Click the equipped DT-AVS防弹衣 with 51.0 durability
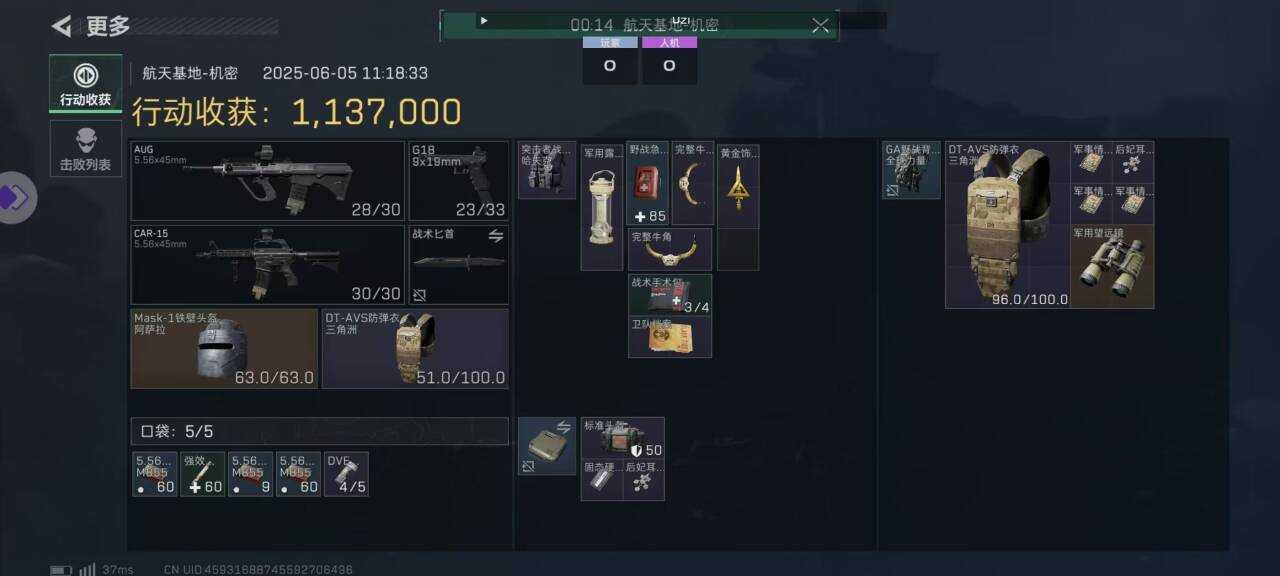Viewport: 1280px width, 576px height. coord(415,348)
